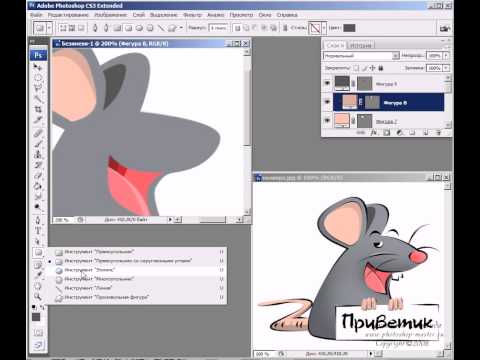Switch to Quick Mask mode

tap(38, 332)
